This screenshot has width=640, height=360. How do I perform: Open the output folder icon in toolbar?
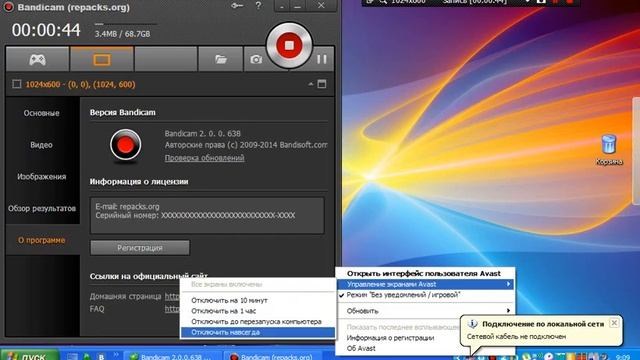pyautogui.click(x=220, y=60)
